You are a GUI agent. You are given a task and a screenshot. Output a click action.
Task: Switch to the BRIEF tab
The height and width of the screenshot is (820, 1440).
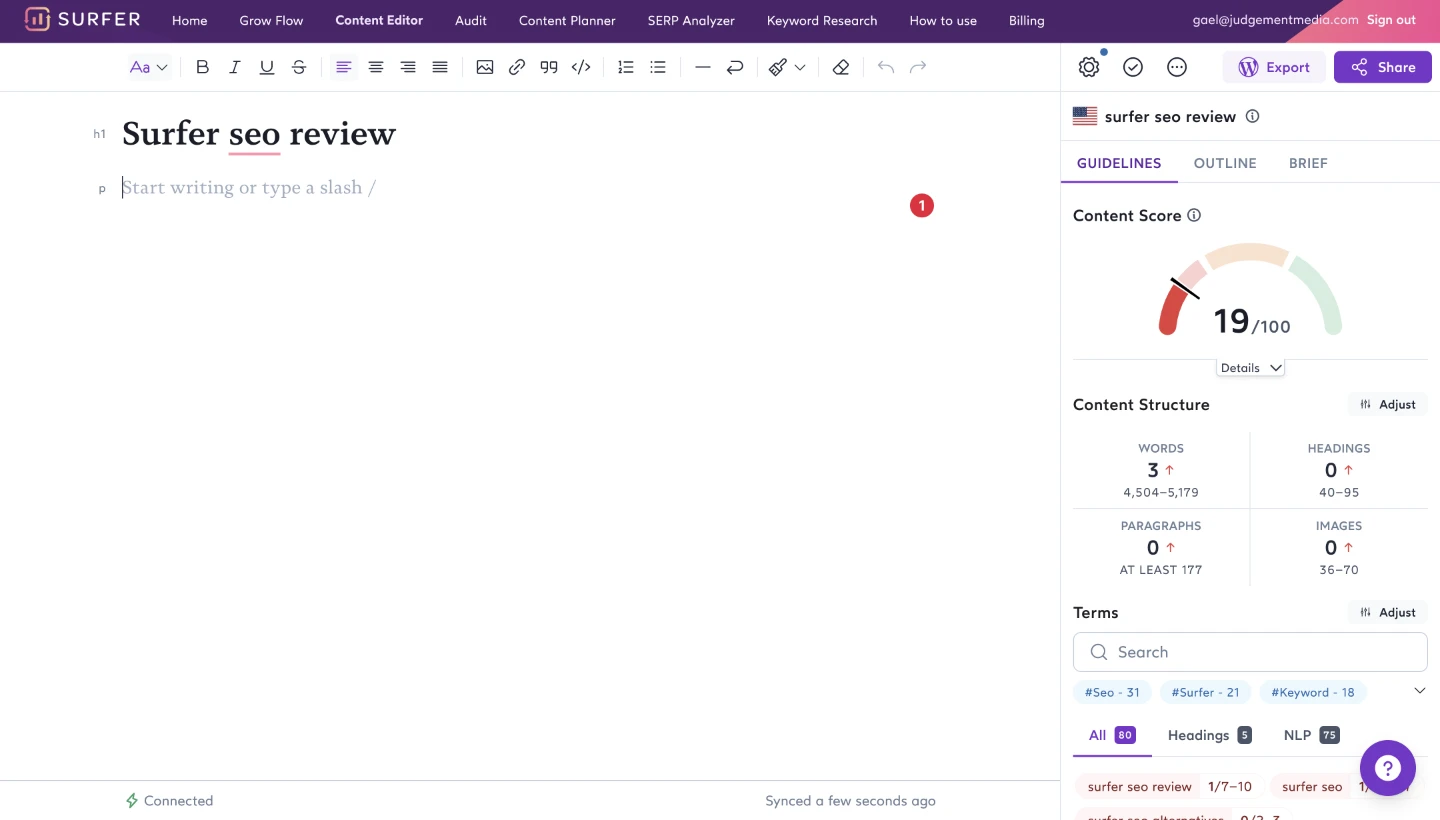[1308, 163]
